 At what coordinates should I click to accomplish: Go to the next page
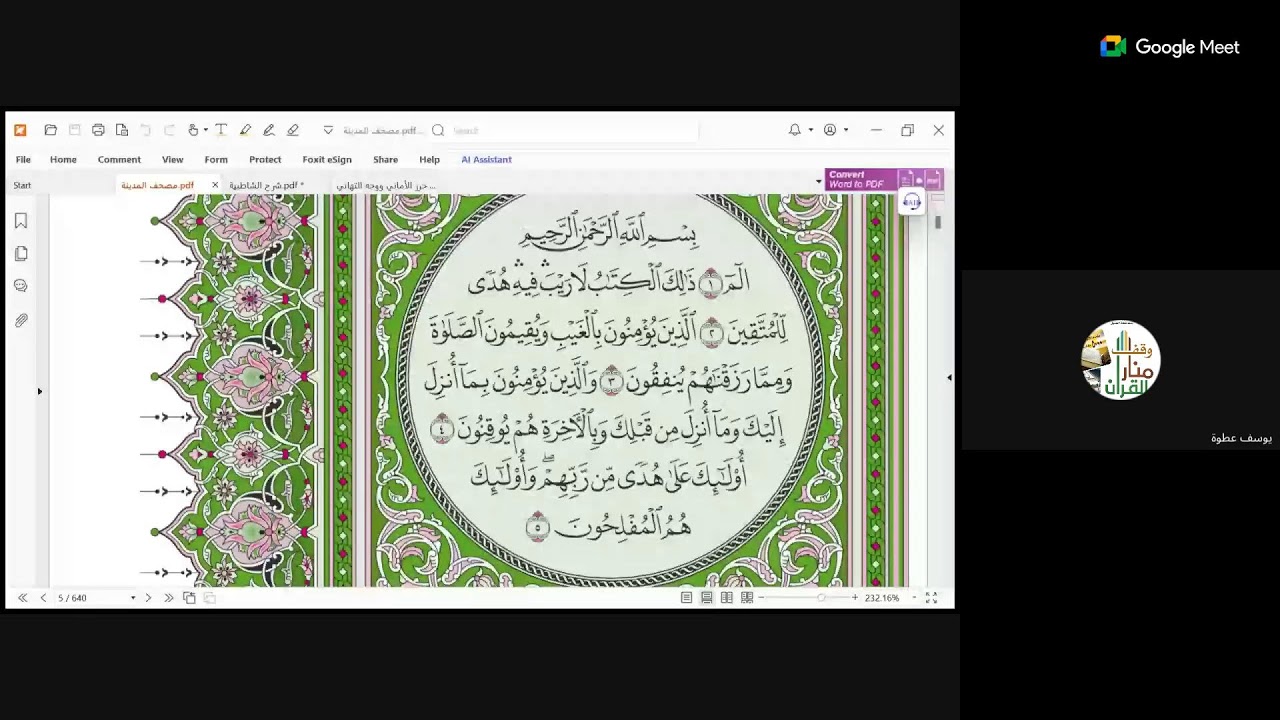(x=148, y=598)
